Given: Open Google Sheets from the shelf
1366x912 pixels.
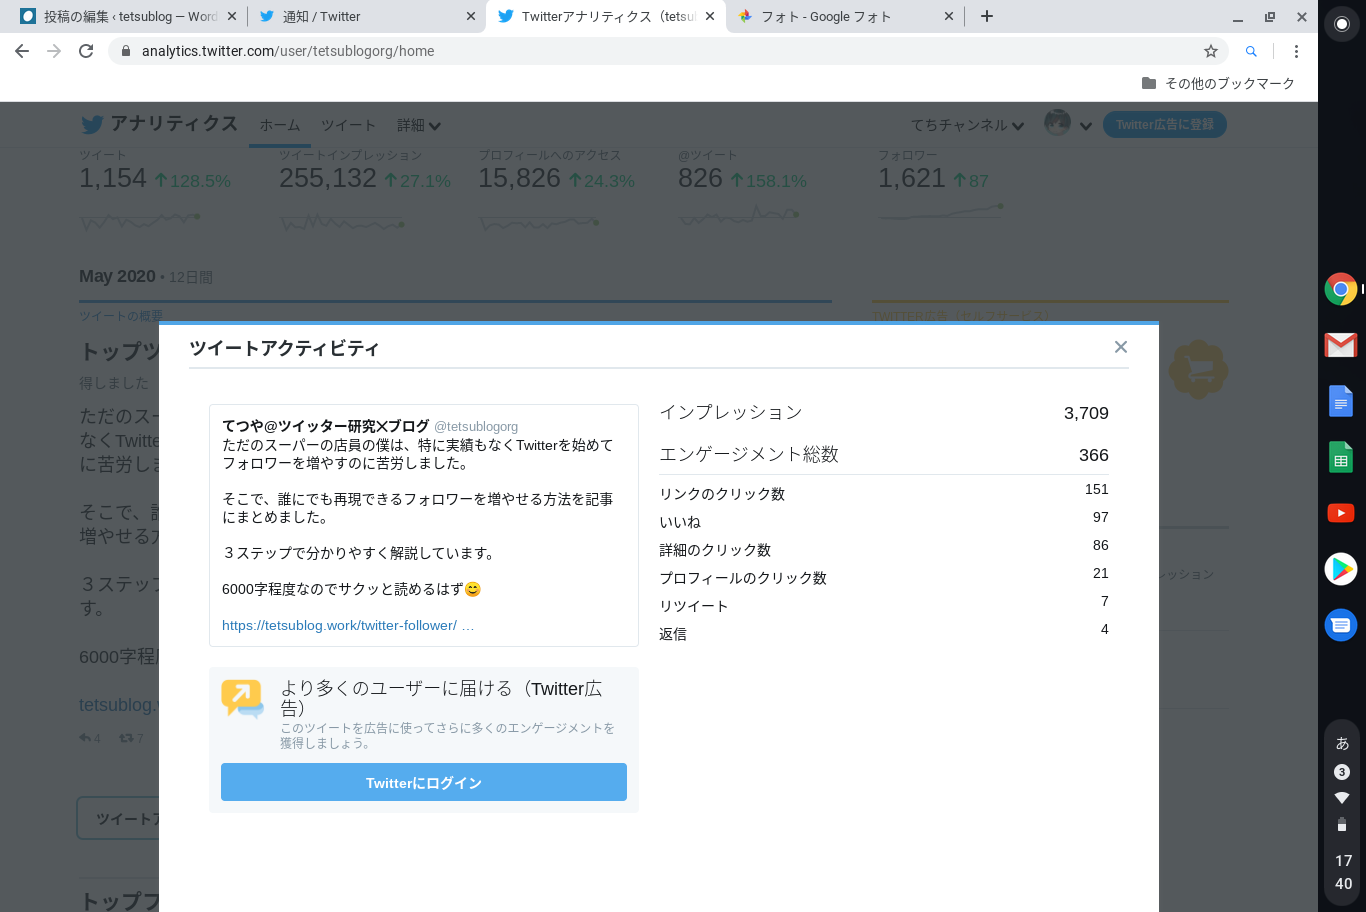Looking at the screenshot, I should (1341, 457).
